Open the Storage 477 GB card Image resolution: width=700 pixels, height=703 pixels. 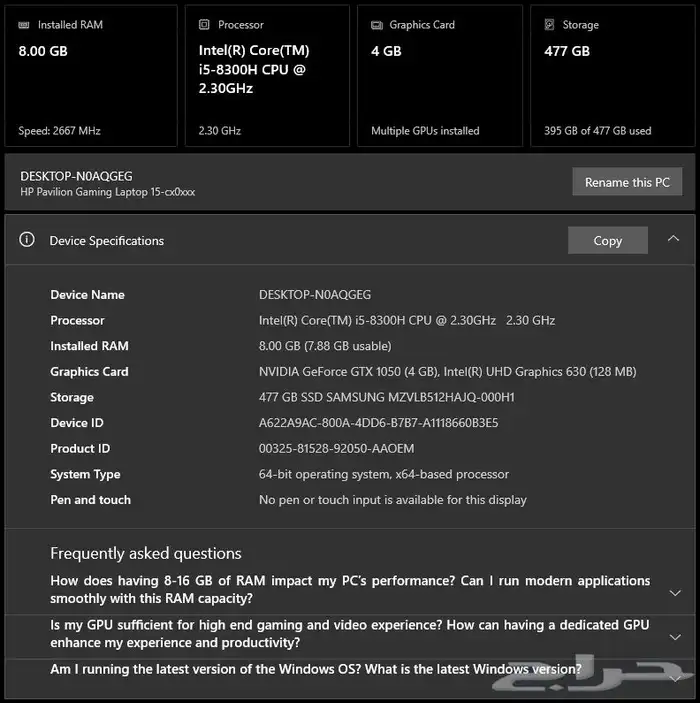point(613,76)
